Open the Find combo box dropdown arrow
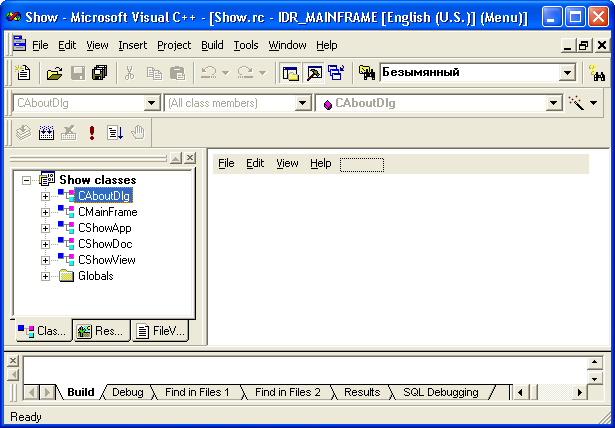The height and width of the screenshot is (428, 615). tap(567, 73)
